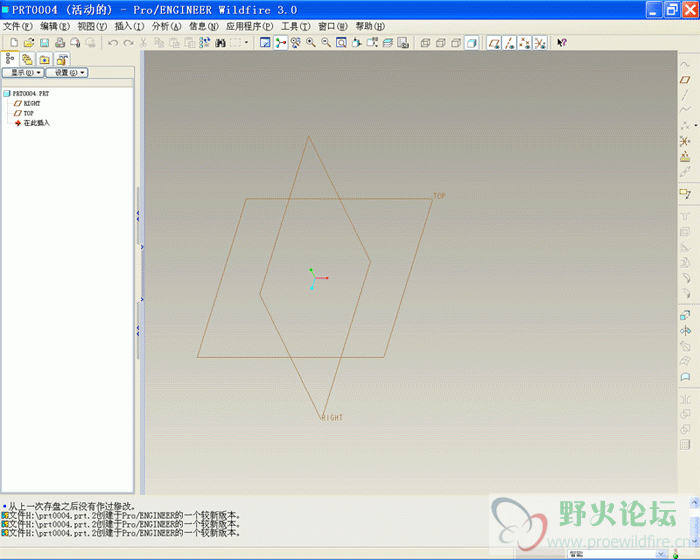
Task: Click the Repaint screen icon
Action: [x=265, y=43]
